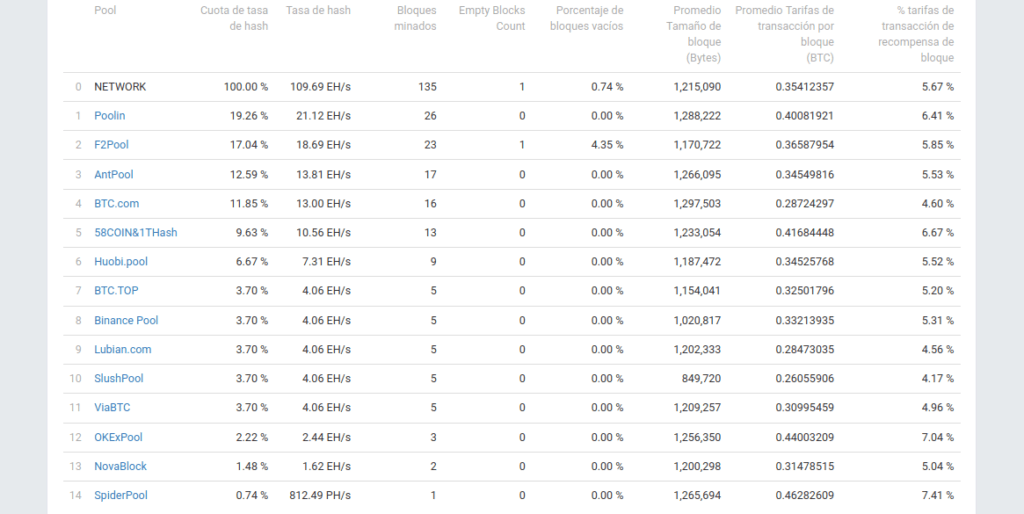Click the Empty Blocks Count header
The width and height of the screenshot is (1024, 514).
491,18
